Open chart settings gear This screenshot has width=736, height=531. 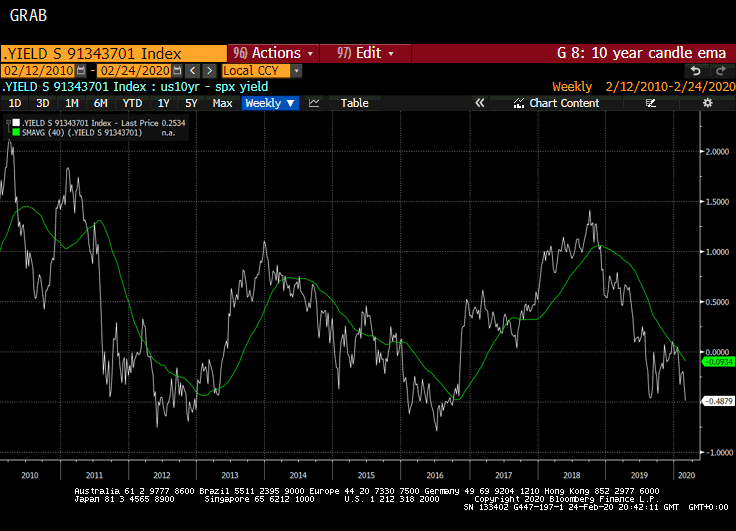coord(707,103)
